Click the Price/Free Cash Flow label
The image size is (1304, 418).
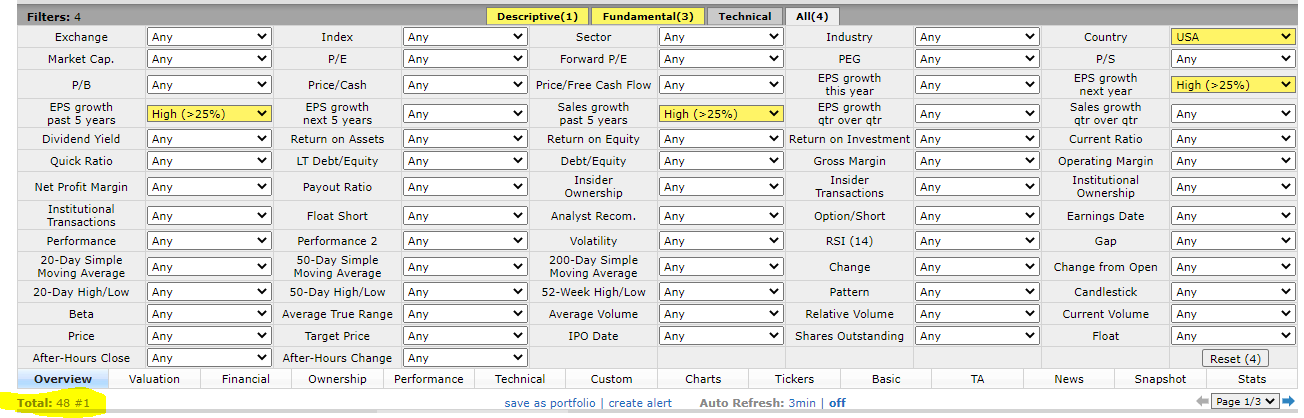point(593,85)
